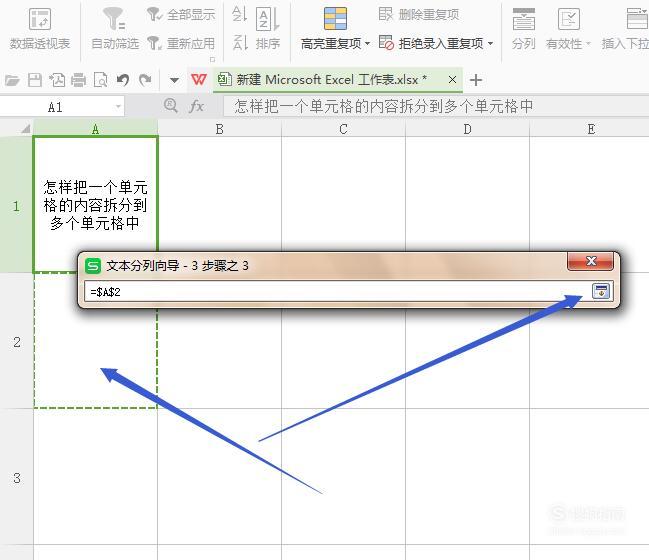Open the Sort (排序) dialog

268,29
